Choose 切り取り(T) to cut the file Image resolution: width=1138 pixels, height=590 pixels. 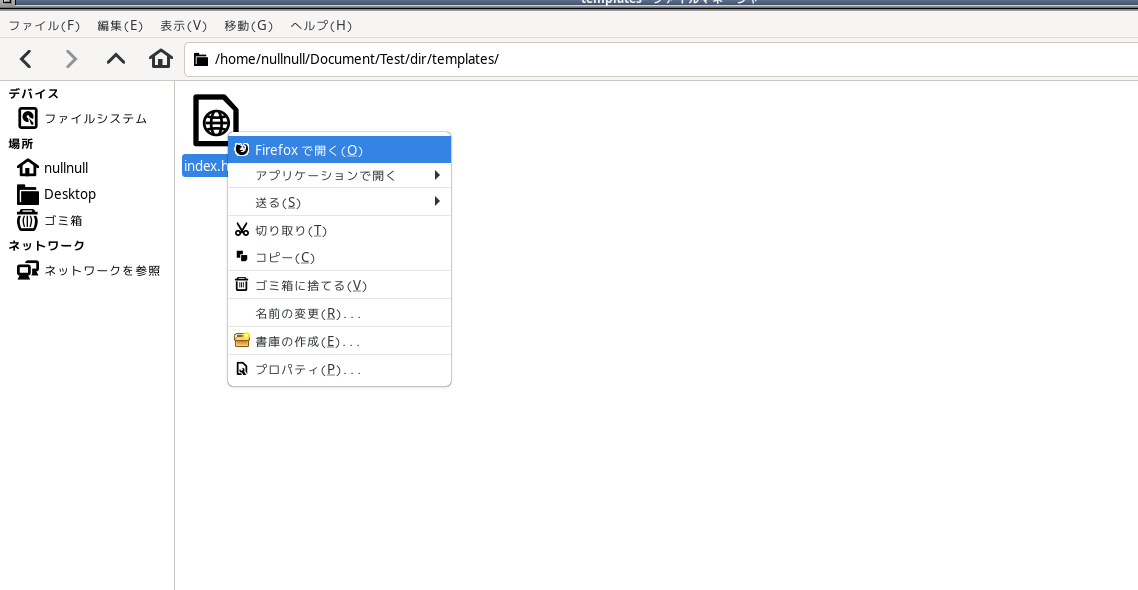pos(339,230)
